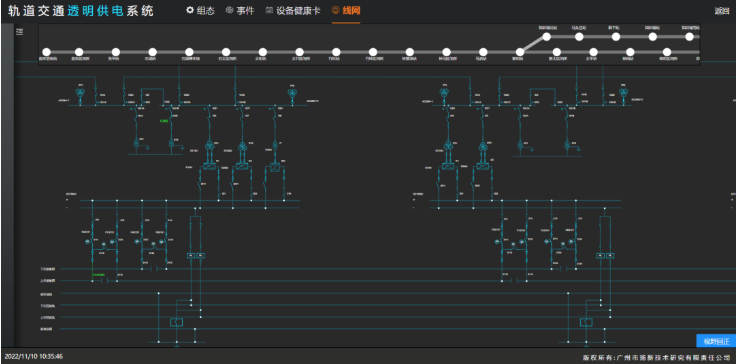Select the 线网 tab
This screenshot has height=364, width=737.
pos(346,10)
